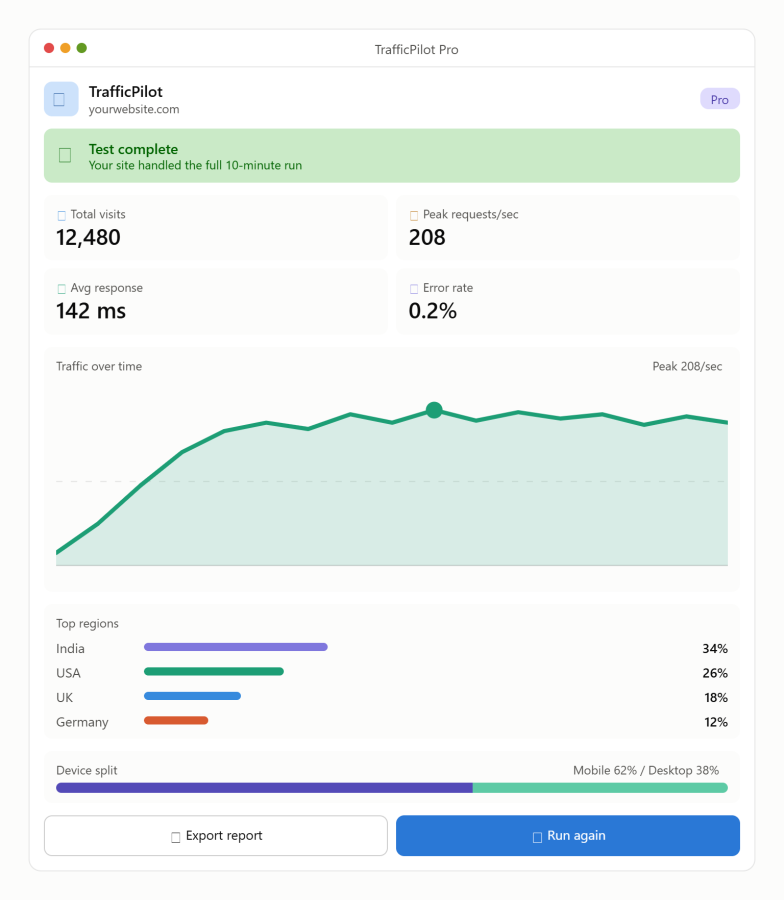Click the Mobile 62% / Desktop 38% text

(x=646, y=770)
